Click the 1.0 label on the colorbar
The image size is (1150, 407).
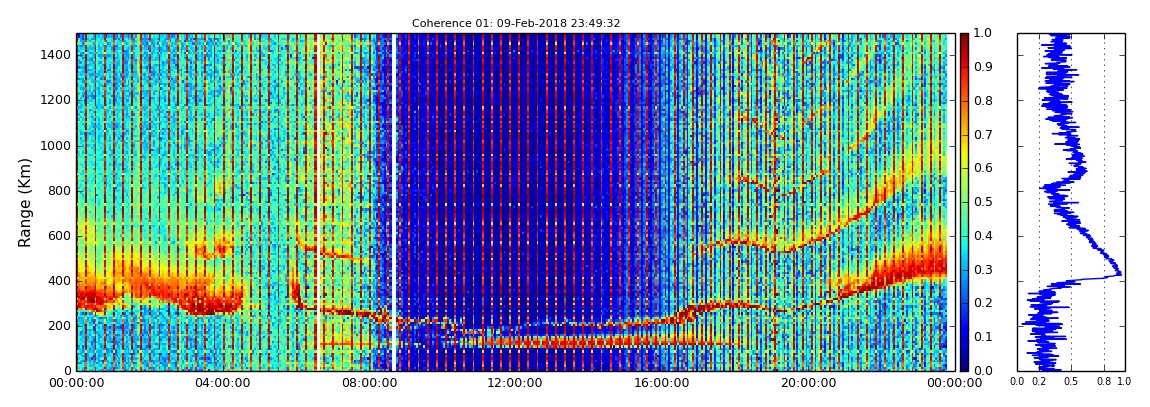click(x=982, y=34)
